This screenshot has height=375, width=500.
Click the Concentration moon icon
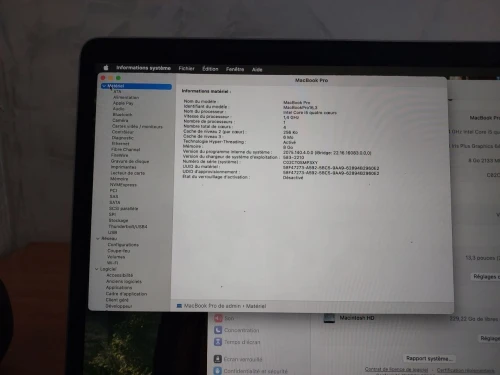coord(218,330)
